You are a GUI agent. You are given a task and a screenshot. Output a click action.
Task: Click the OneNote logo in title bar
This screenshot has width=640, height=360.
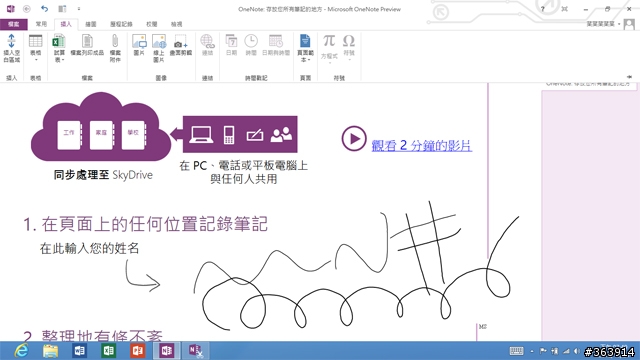[x=11, y=9]
